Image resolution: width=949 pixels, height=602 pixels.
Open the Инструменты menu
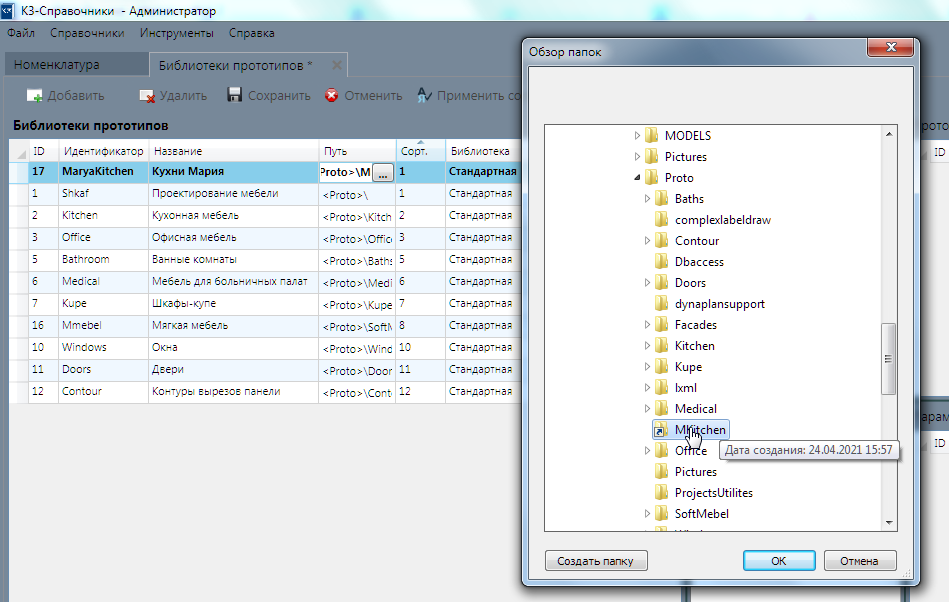tap(176, 33)
